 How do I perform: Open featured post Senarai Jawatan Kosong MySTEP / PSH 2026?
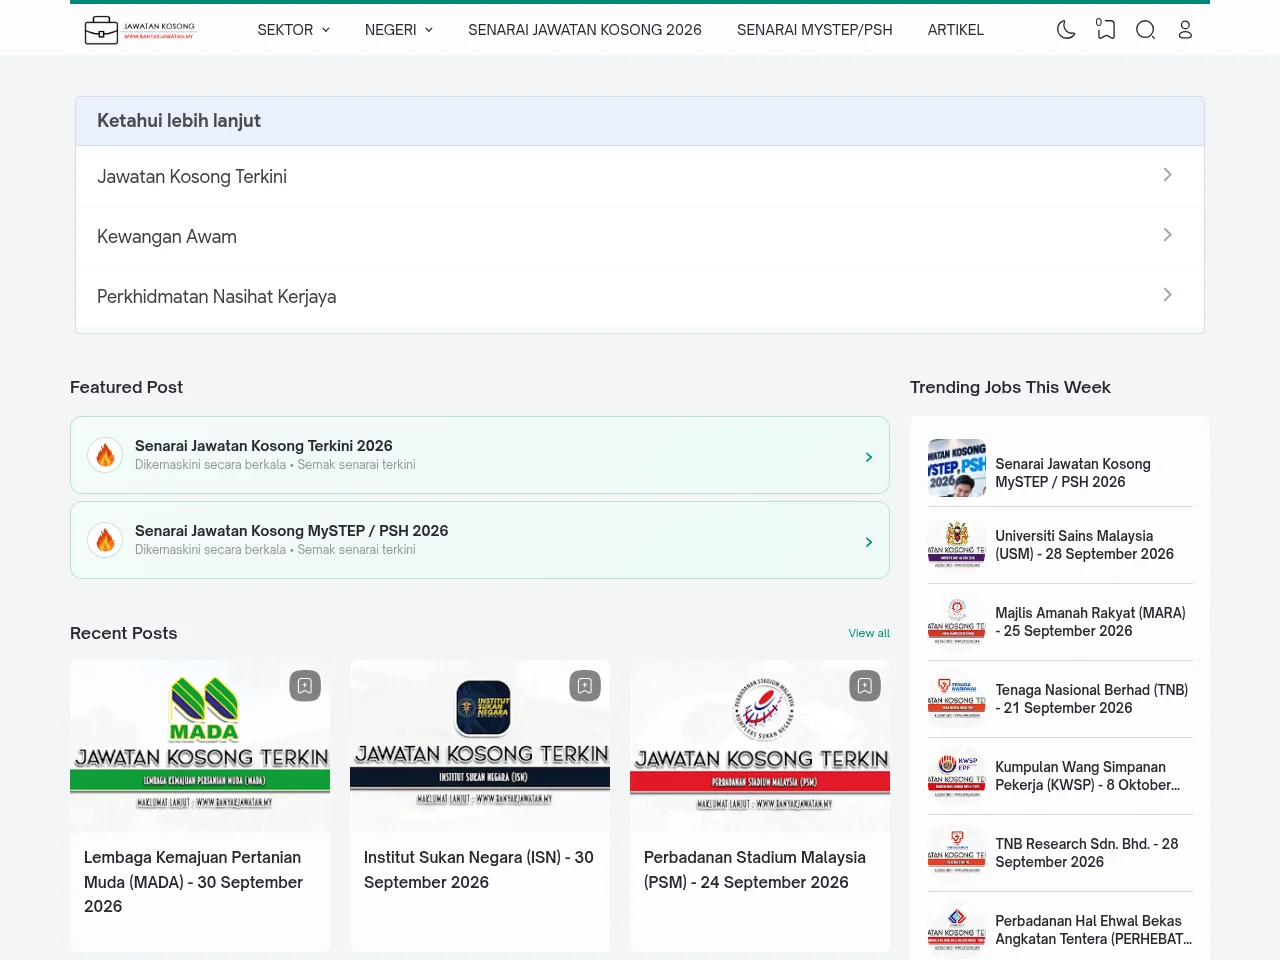pyautogui.click(x=480, y=540)
